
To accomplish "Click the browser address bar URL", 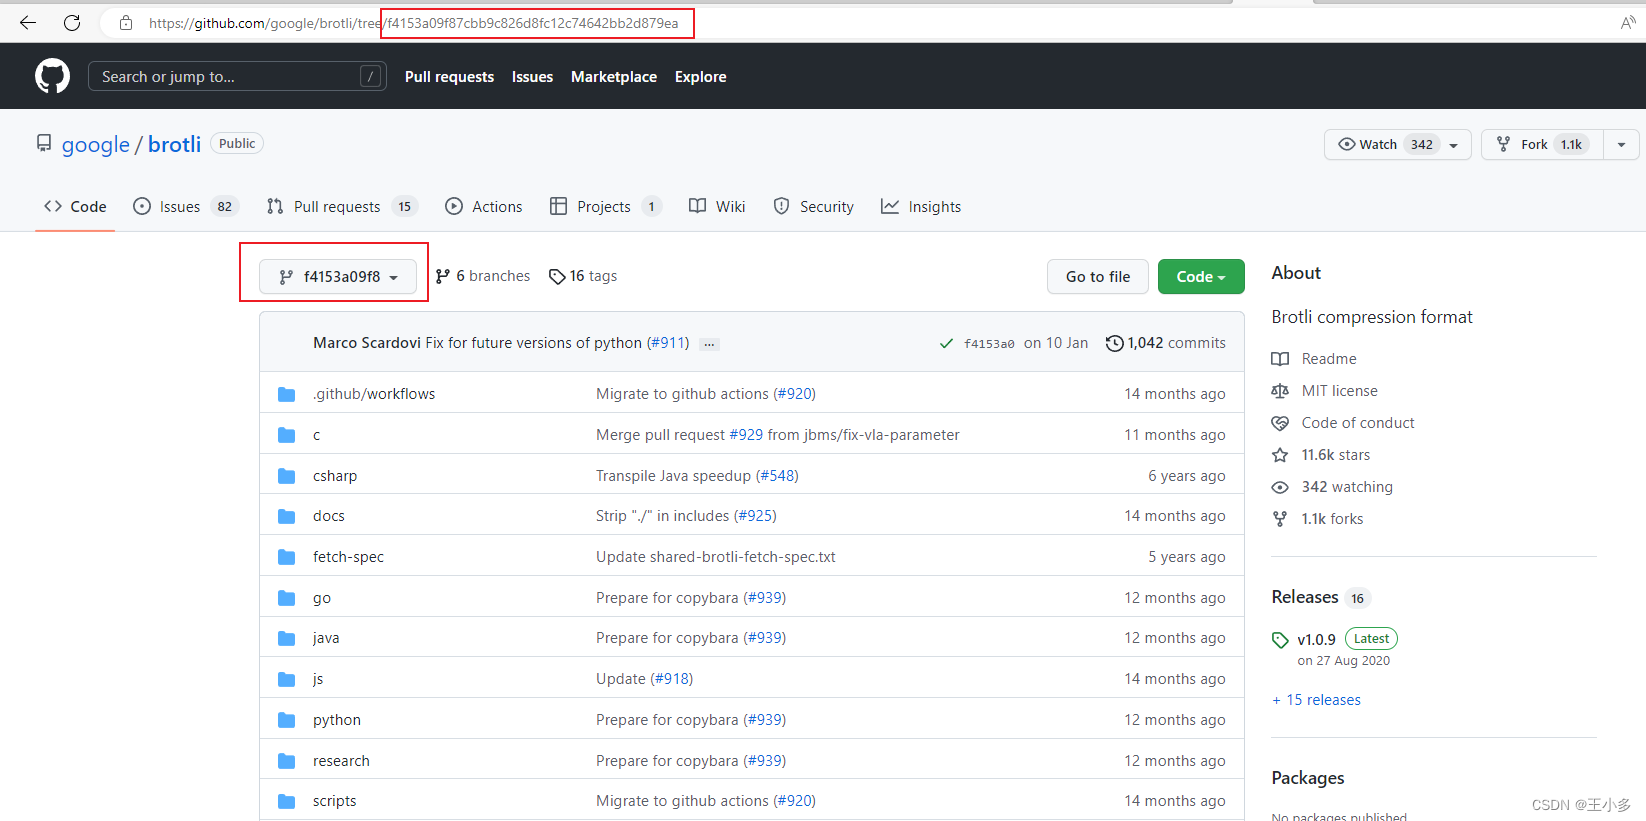I will click(x=414, y=23).
